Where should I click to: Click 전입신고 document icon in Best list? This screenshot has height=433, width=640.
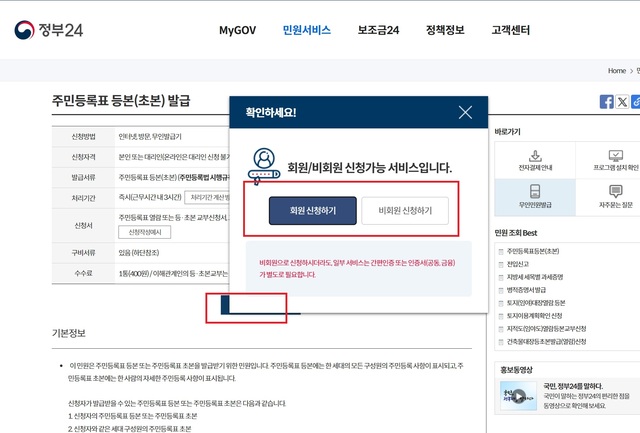pyautogui.click(x=501, y=264)
